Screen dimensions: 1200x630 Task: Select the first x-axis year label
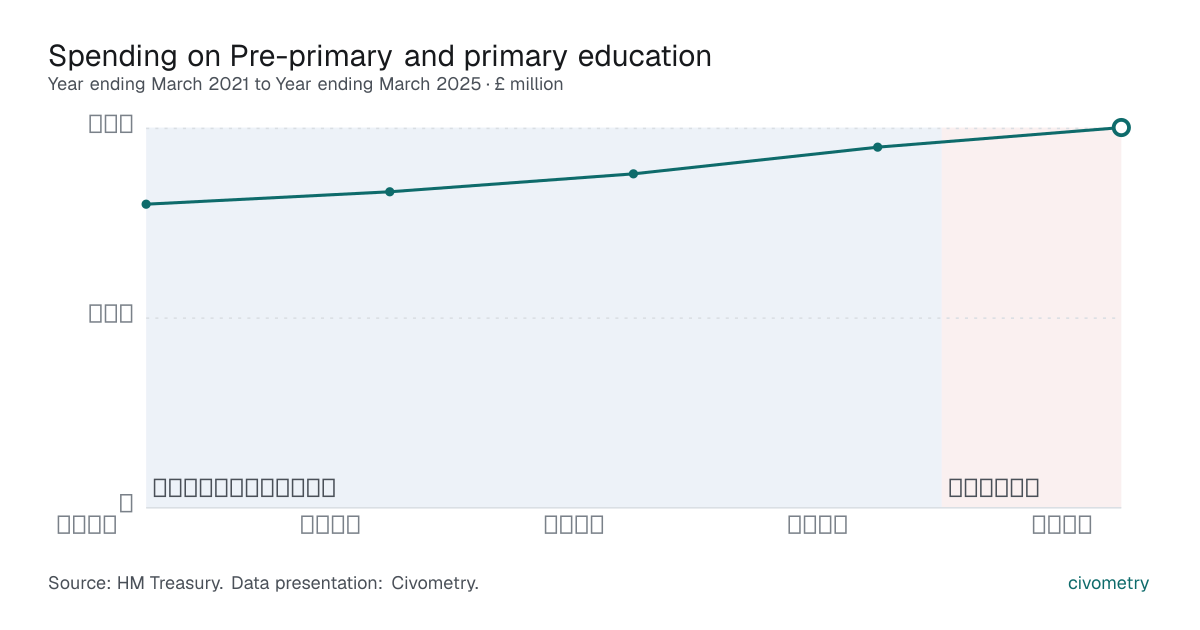pos(86,524)
